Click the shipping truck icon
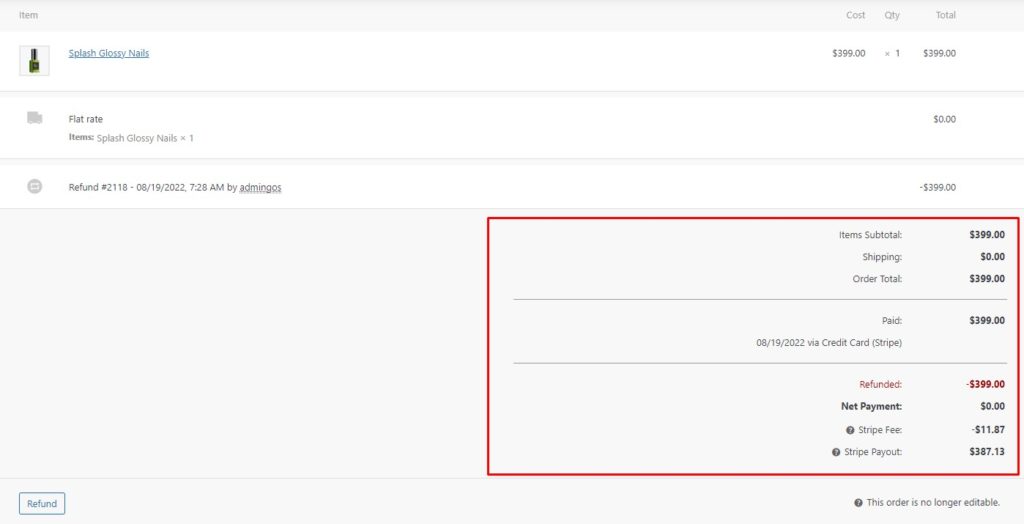Screen dimensions: 1024x524 point(35,118)
